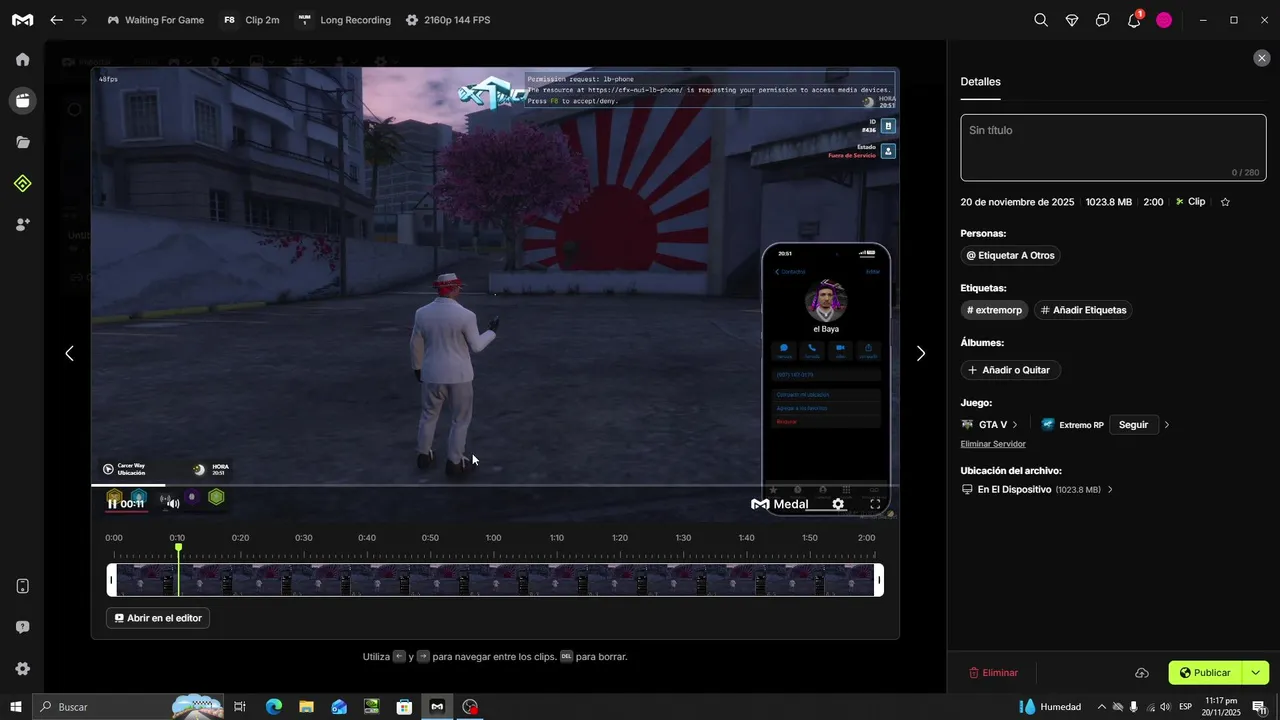Expand the GTA V game chevron

(x=1015, y=425)
